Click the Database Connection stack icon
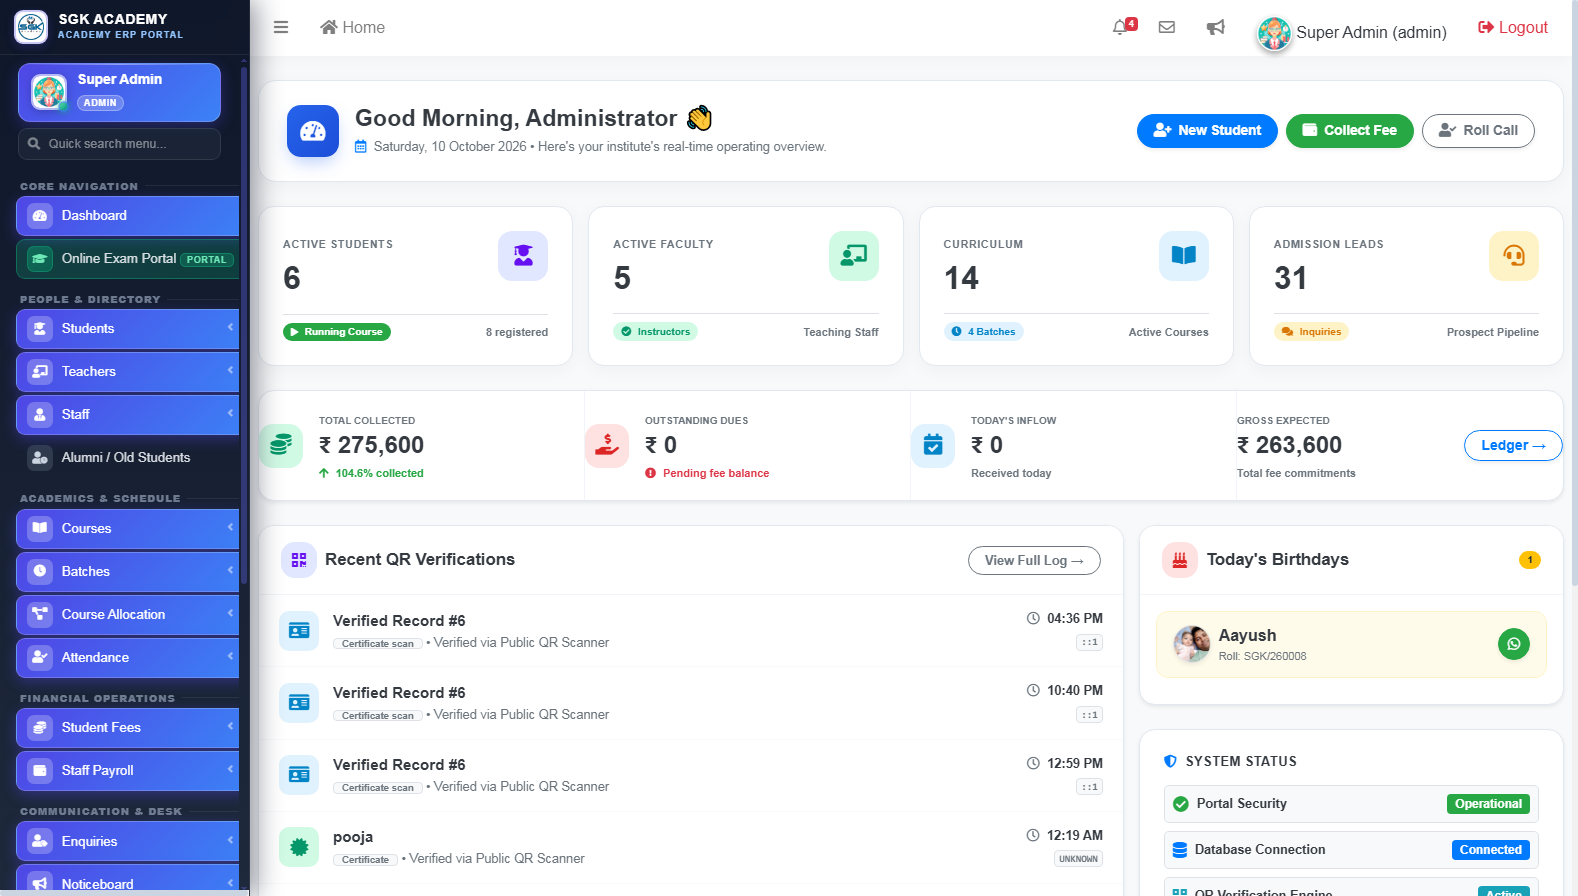 [1180, 850]
